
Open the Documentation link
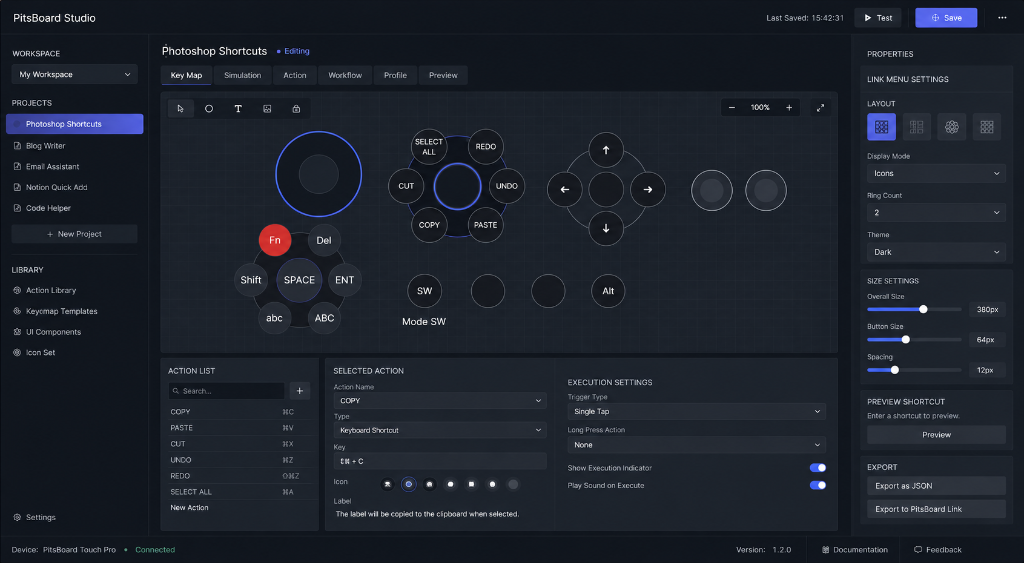(855, 550)
